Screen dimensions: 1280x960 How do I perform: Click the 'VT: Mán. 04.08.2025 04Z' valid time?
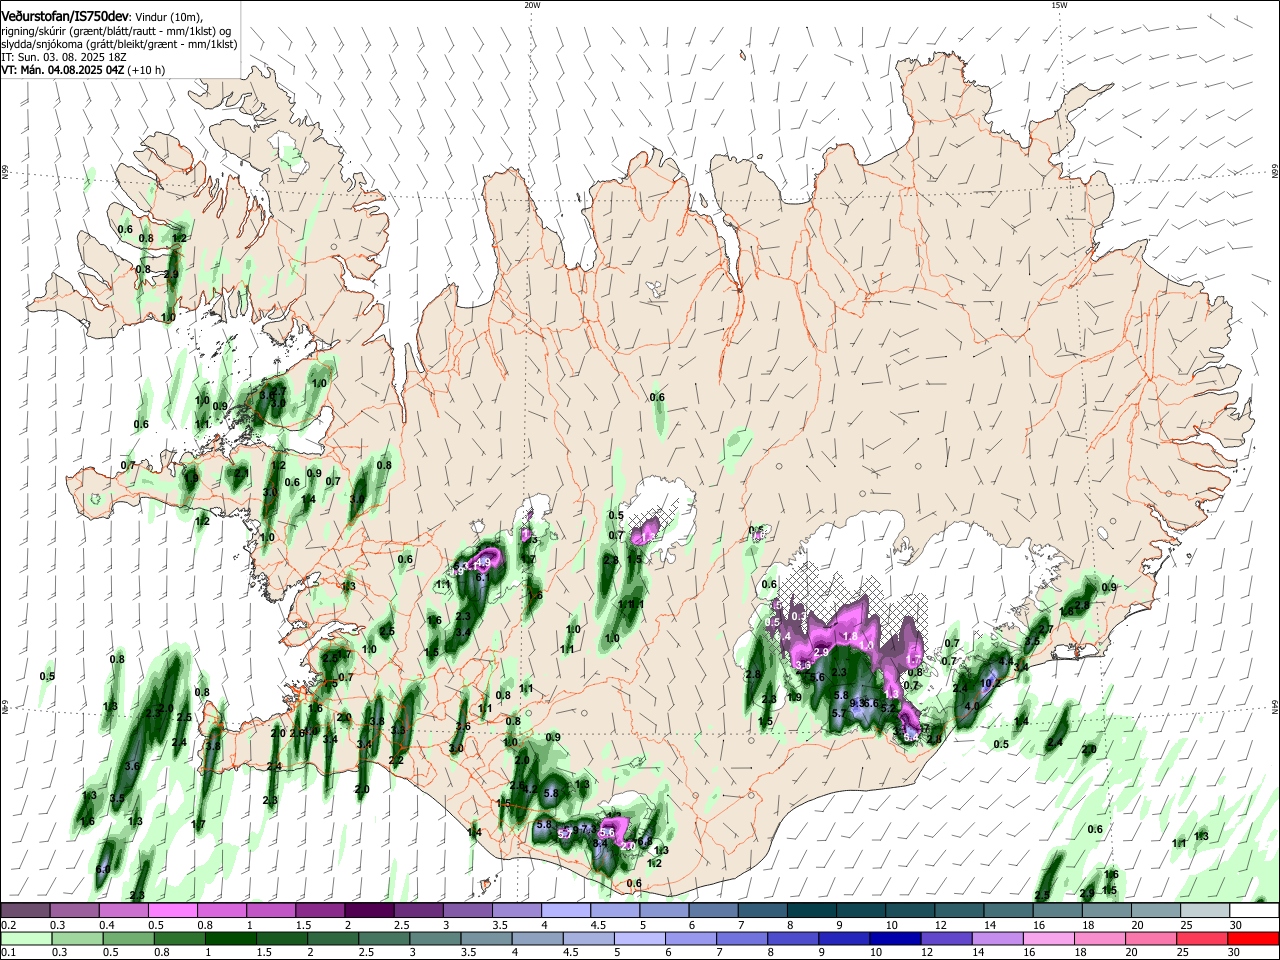(63, 70)
